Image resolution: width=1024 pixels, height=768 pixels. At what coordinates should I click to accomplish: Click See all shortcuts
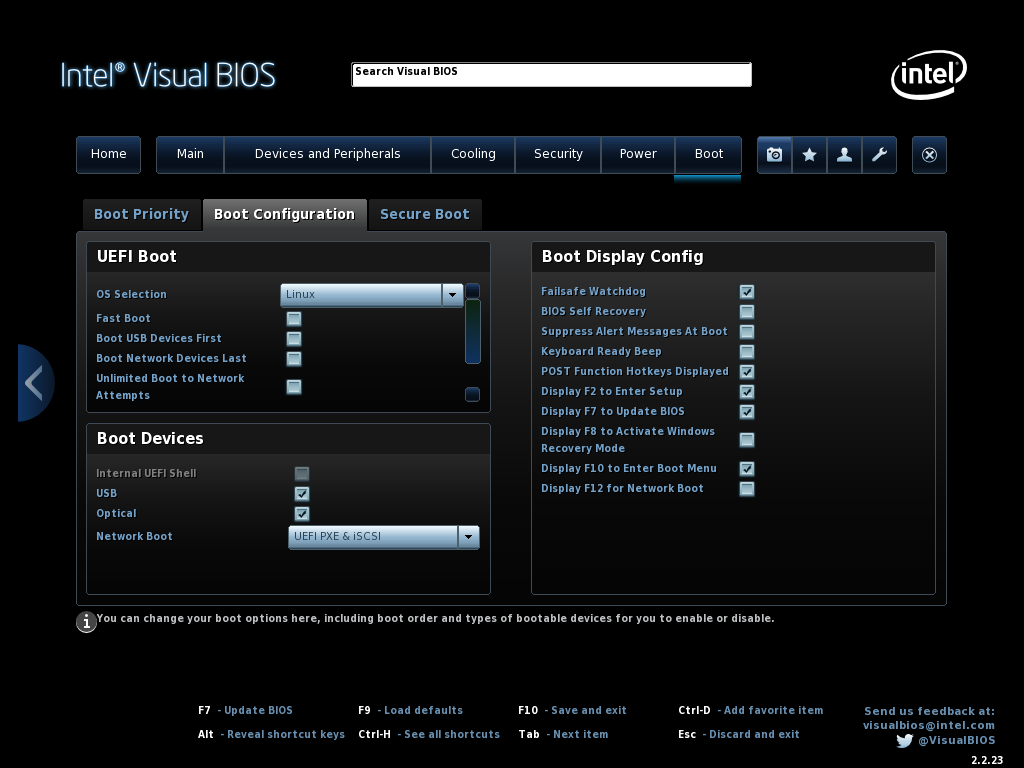coord(429,735)
